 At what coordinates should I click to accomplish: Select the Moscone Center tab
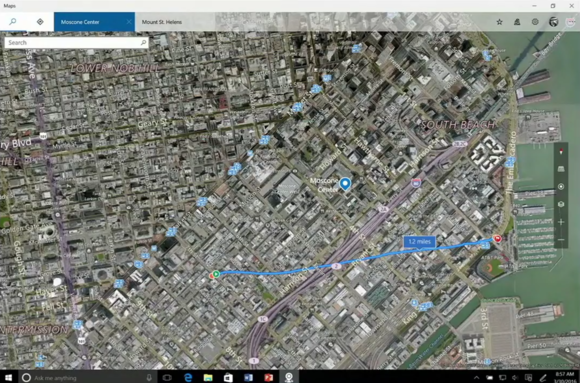pyautogui.click(x=80, y=22)
